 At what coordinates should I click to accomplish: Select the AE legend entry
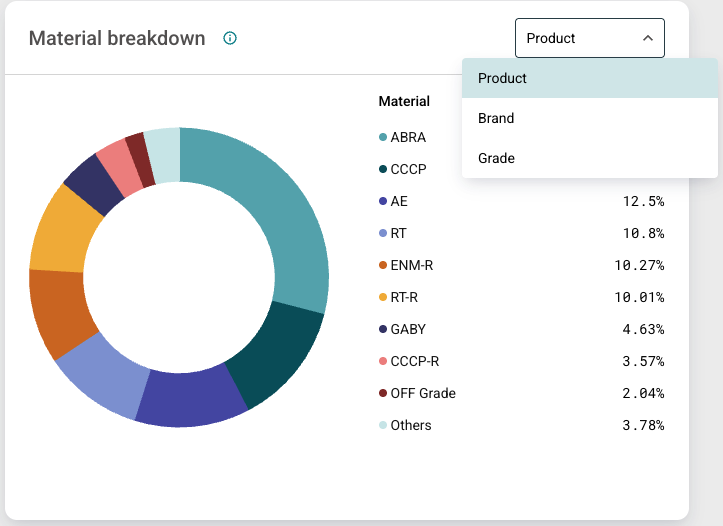point(399,201)
